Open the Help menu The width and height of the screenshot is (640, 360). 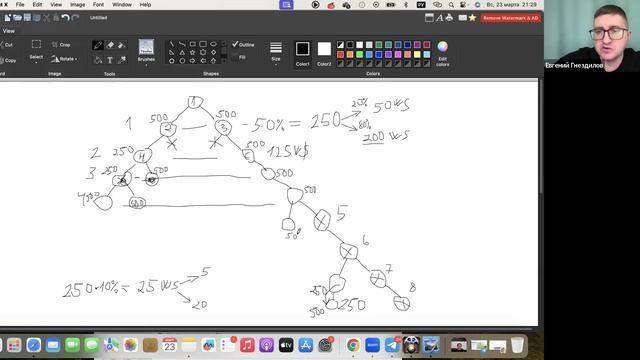coord(145,4)
